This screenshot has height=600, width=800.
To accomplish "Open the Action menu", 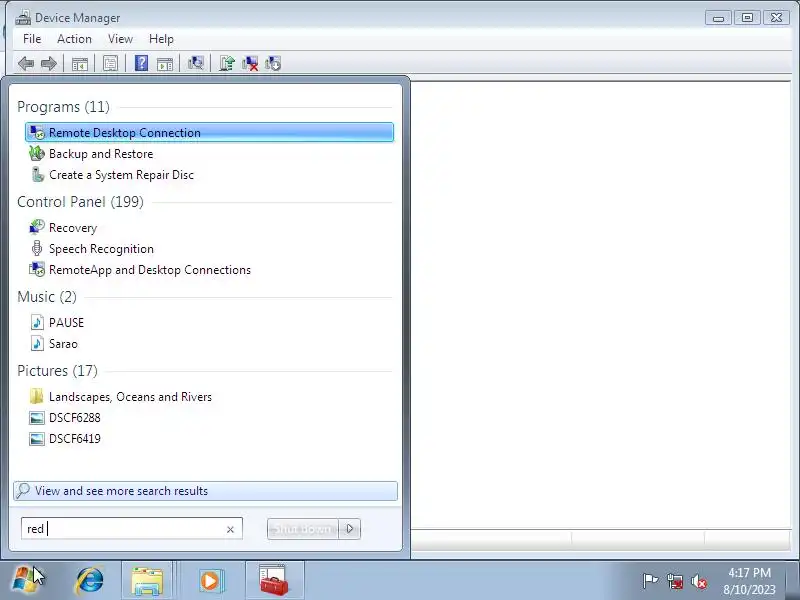I will point(74,39).
